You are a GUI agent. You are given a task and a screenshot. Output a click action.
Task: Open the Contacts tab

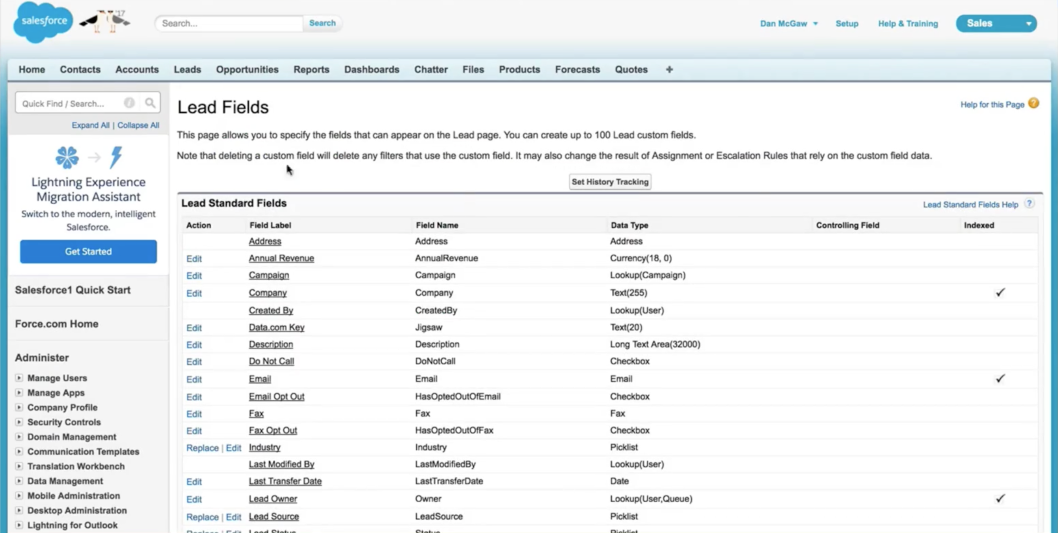(80, 69)
